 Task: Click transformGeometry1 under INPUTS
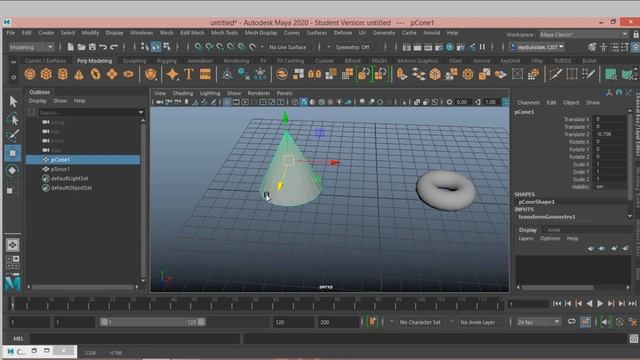[547, 217]
